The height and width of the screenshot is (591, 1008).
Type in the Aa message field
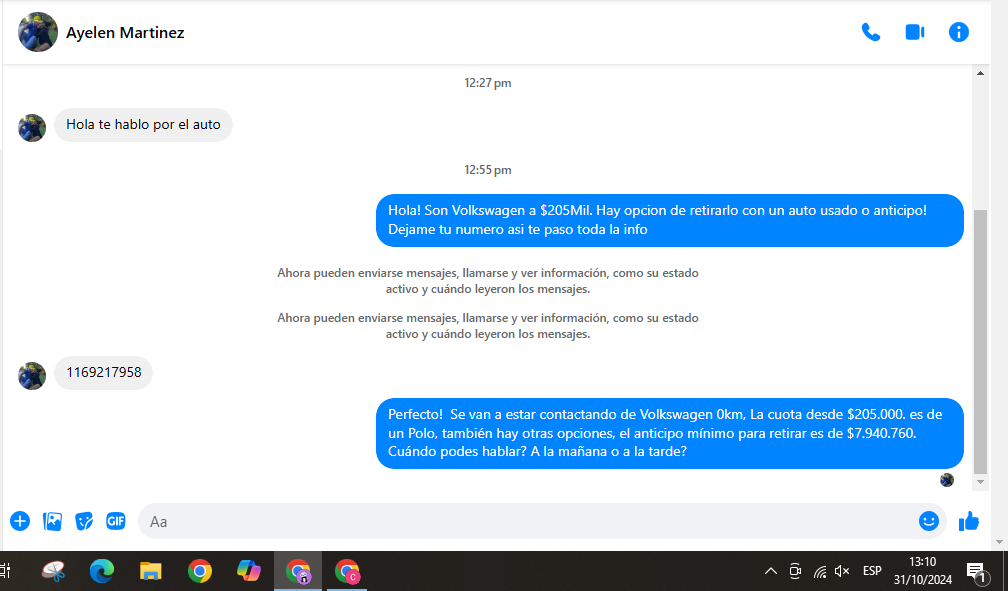point(520,521)
